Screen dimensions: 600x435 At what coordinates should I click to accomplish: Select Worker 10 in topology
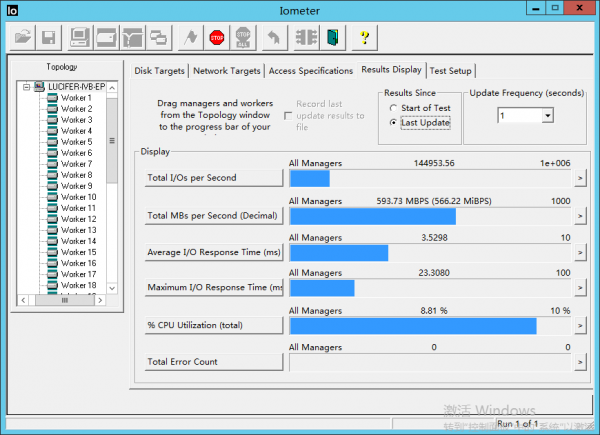tap(78, 197)
